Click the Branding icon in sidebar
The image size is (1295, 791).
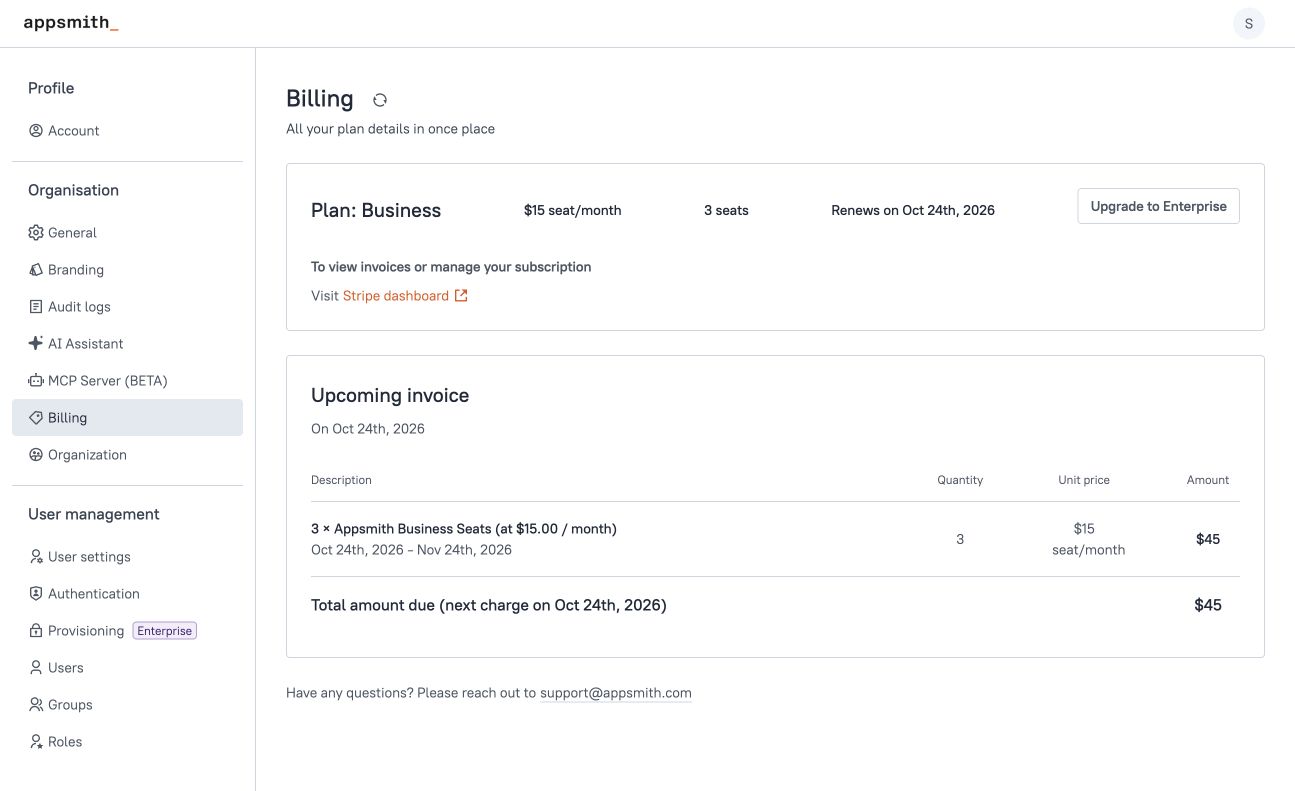[x=36, y=270]
